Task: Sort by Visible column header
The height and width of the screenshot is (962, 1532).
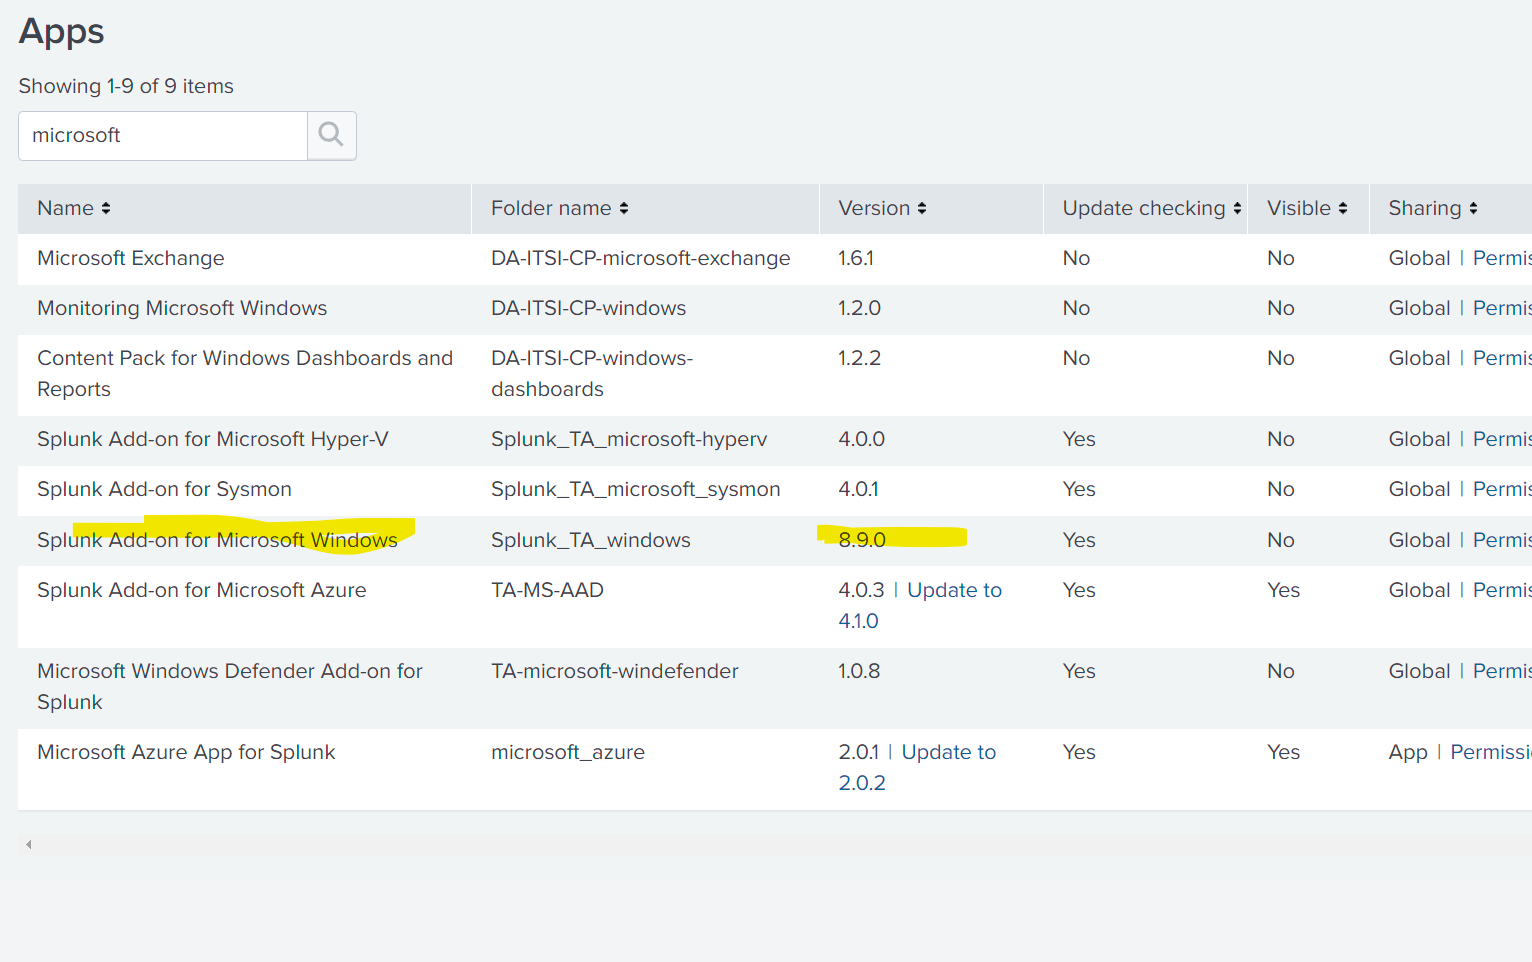Action: [1306, 208]
